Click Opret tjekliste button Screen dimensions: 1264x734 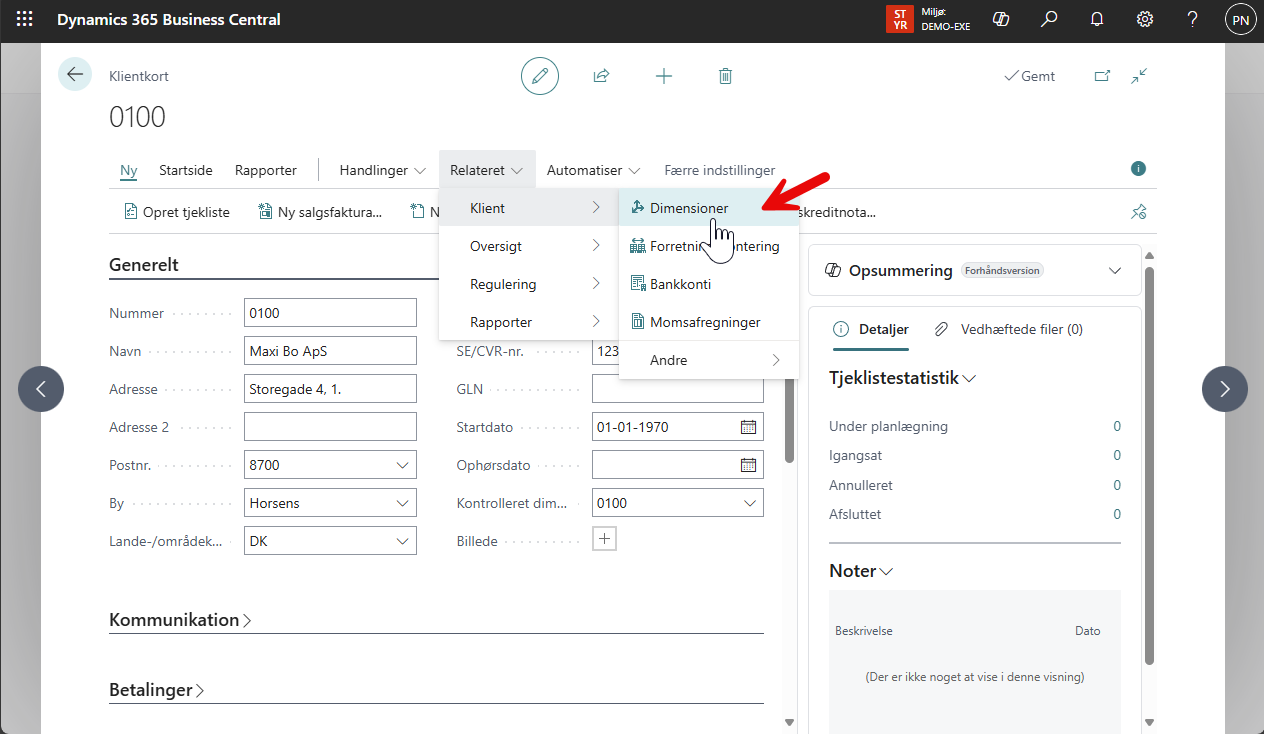[176, 212]
